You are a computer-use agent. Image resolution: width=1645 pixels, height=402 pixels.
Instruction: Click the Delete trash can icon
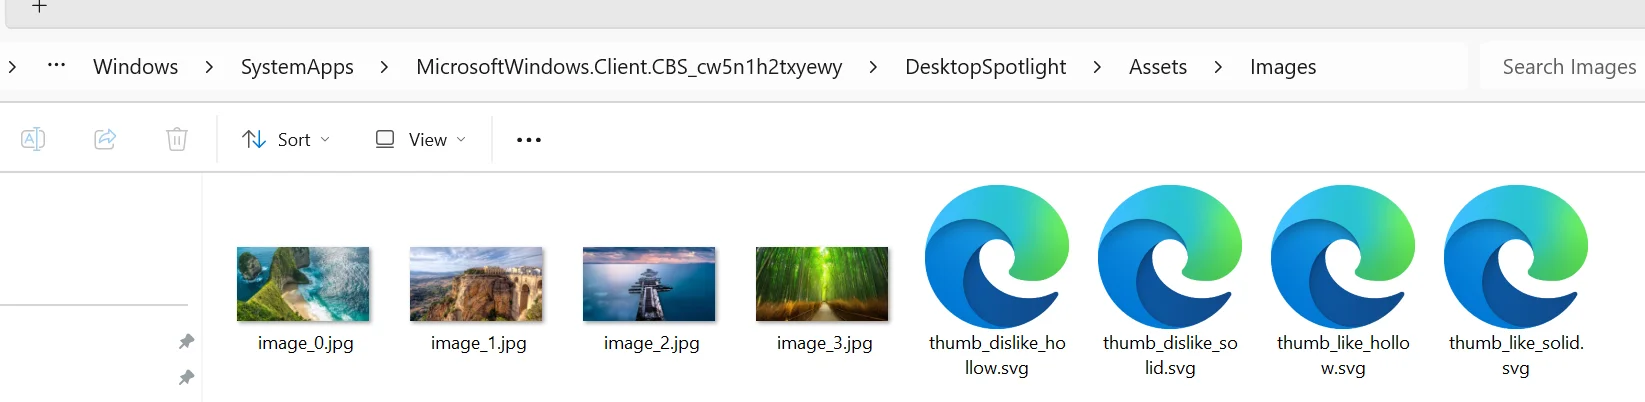(177, 139)
